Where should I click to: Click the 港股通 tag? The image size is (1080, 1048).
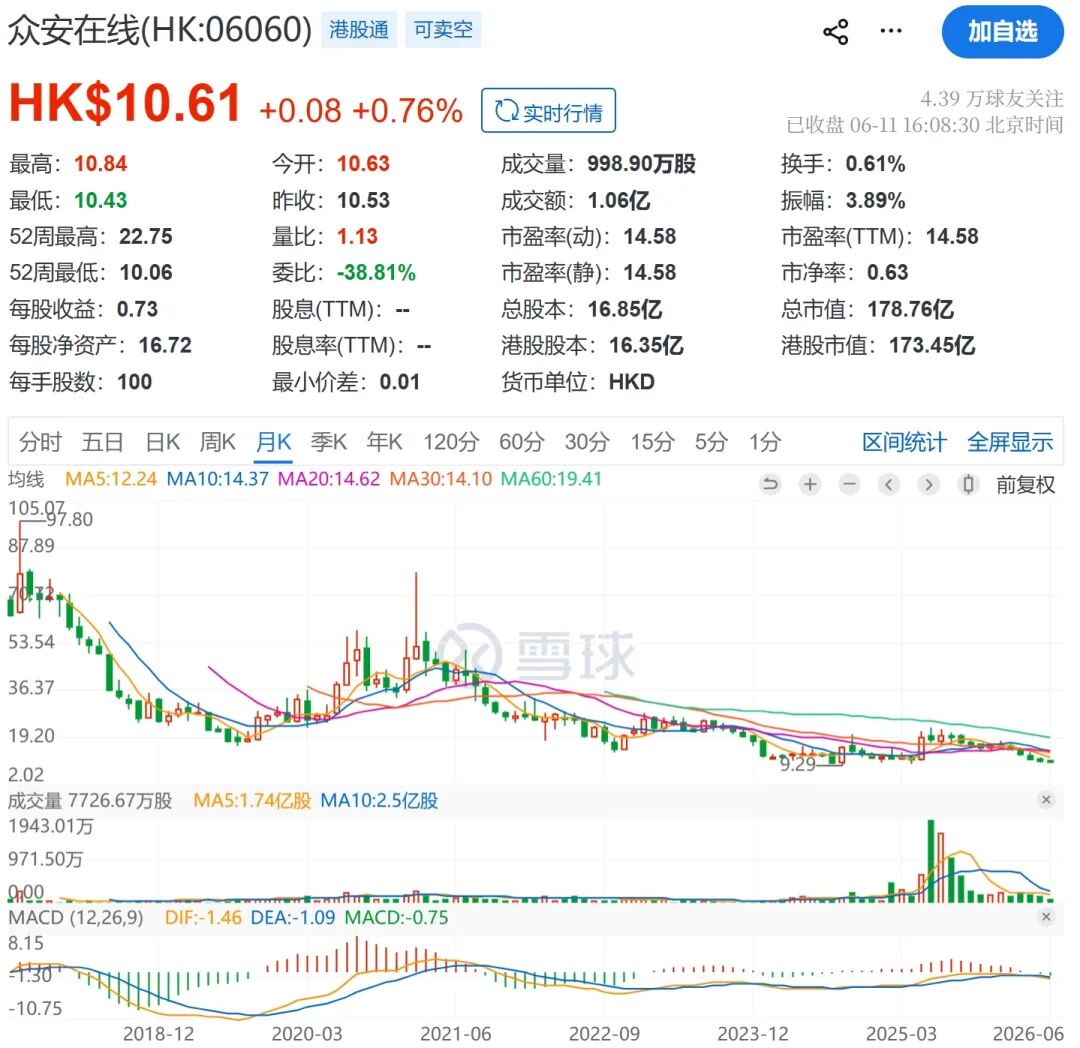pyautogui.click(x=359, y=30)
